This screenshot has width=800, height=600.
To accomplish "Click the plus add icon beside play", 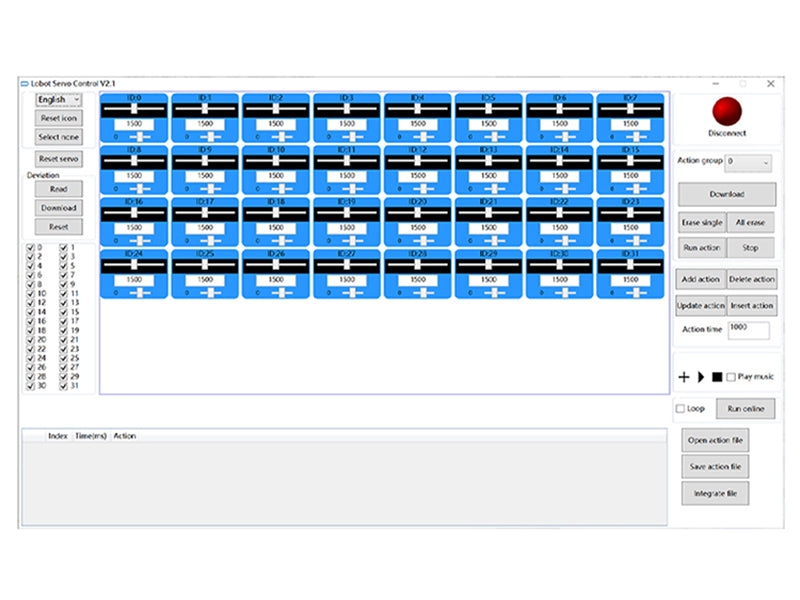I will tap(684, 377).
